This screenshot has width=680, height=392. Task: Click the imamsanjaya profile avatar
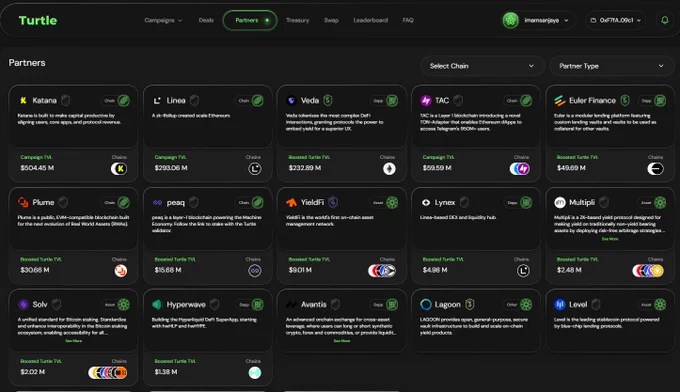click(510, 20)
